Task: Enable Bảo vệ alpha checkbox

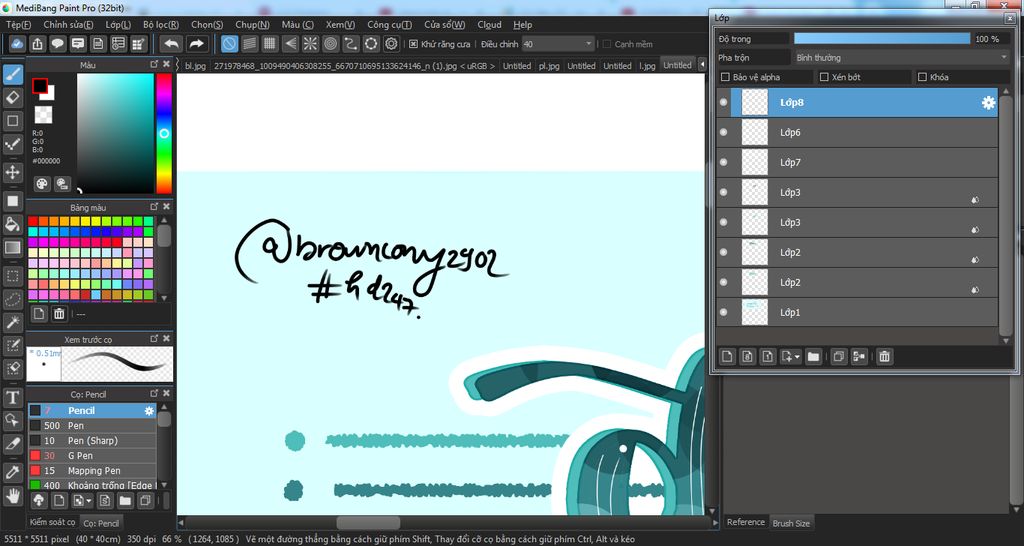Action: (x=725, y=77)
